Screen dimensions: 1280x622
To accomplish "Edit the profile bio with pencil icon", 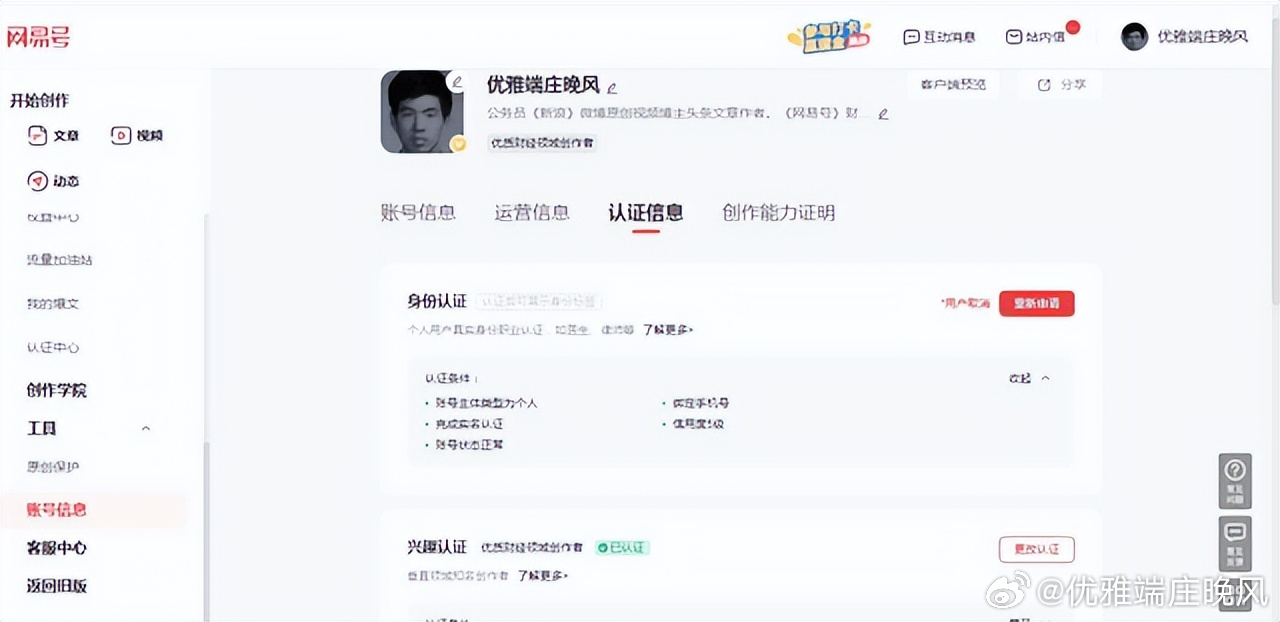I will (883, 114).
